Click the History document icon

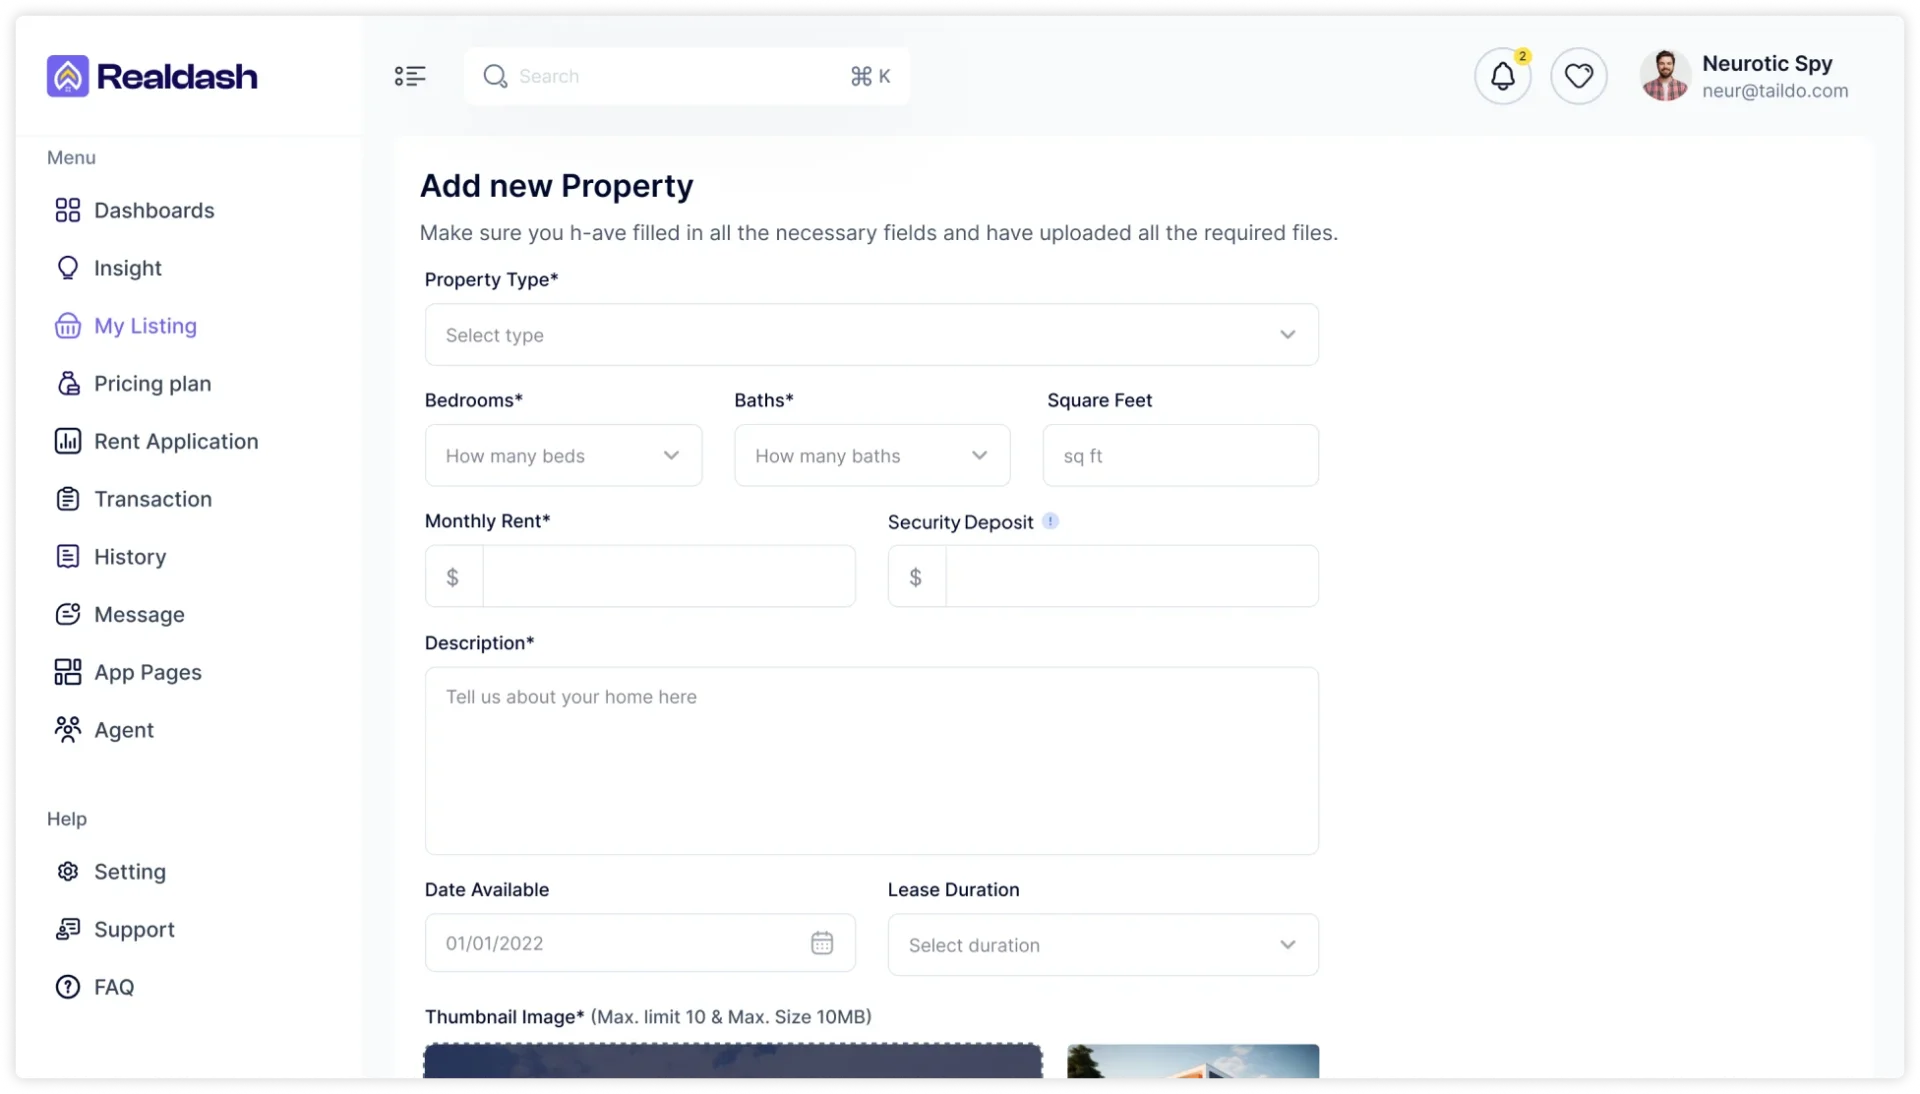point(68,557)
